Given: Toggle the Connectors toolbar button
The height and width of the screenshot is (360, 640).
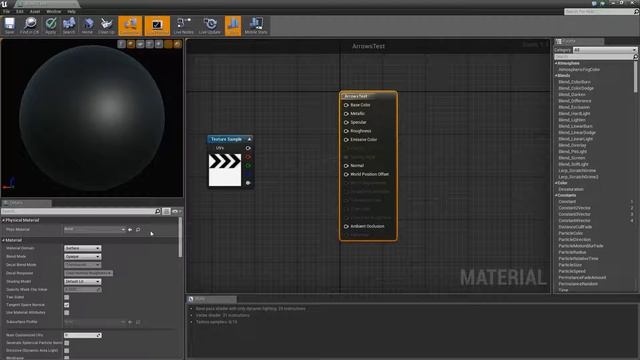Looking at the screenshot, I should (x=130, y=26).
